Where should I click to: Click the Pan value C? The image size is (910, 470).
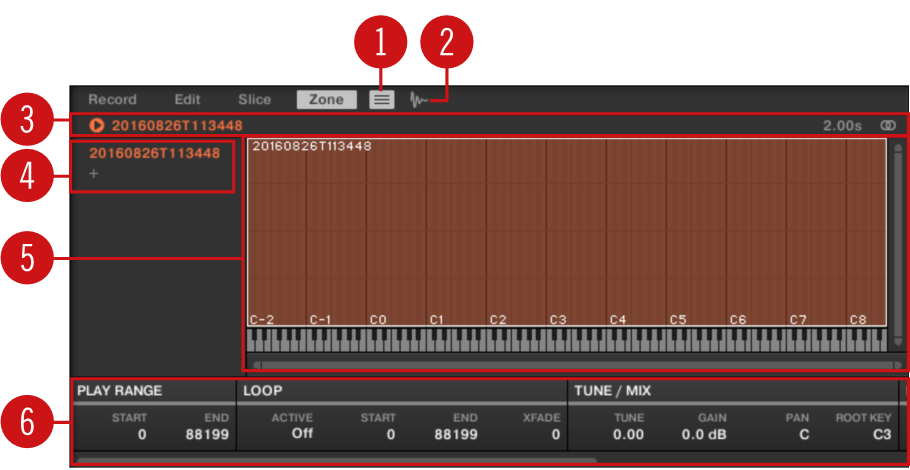click(x=803, y=435)
